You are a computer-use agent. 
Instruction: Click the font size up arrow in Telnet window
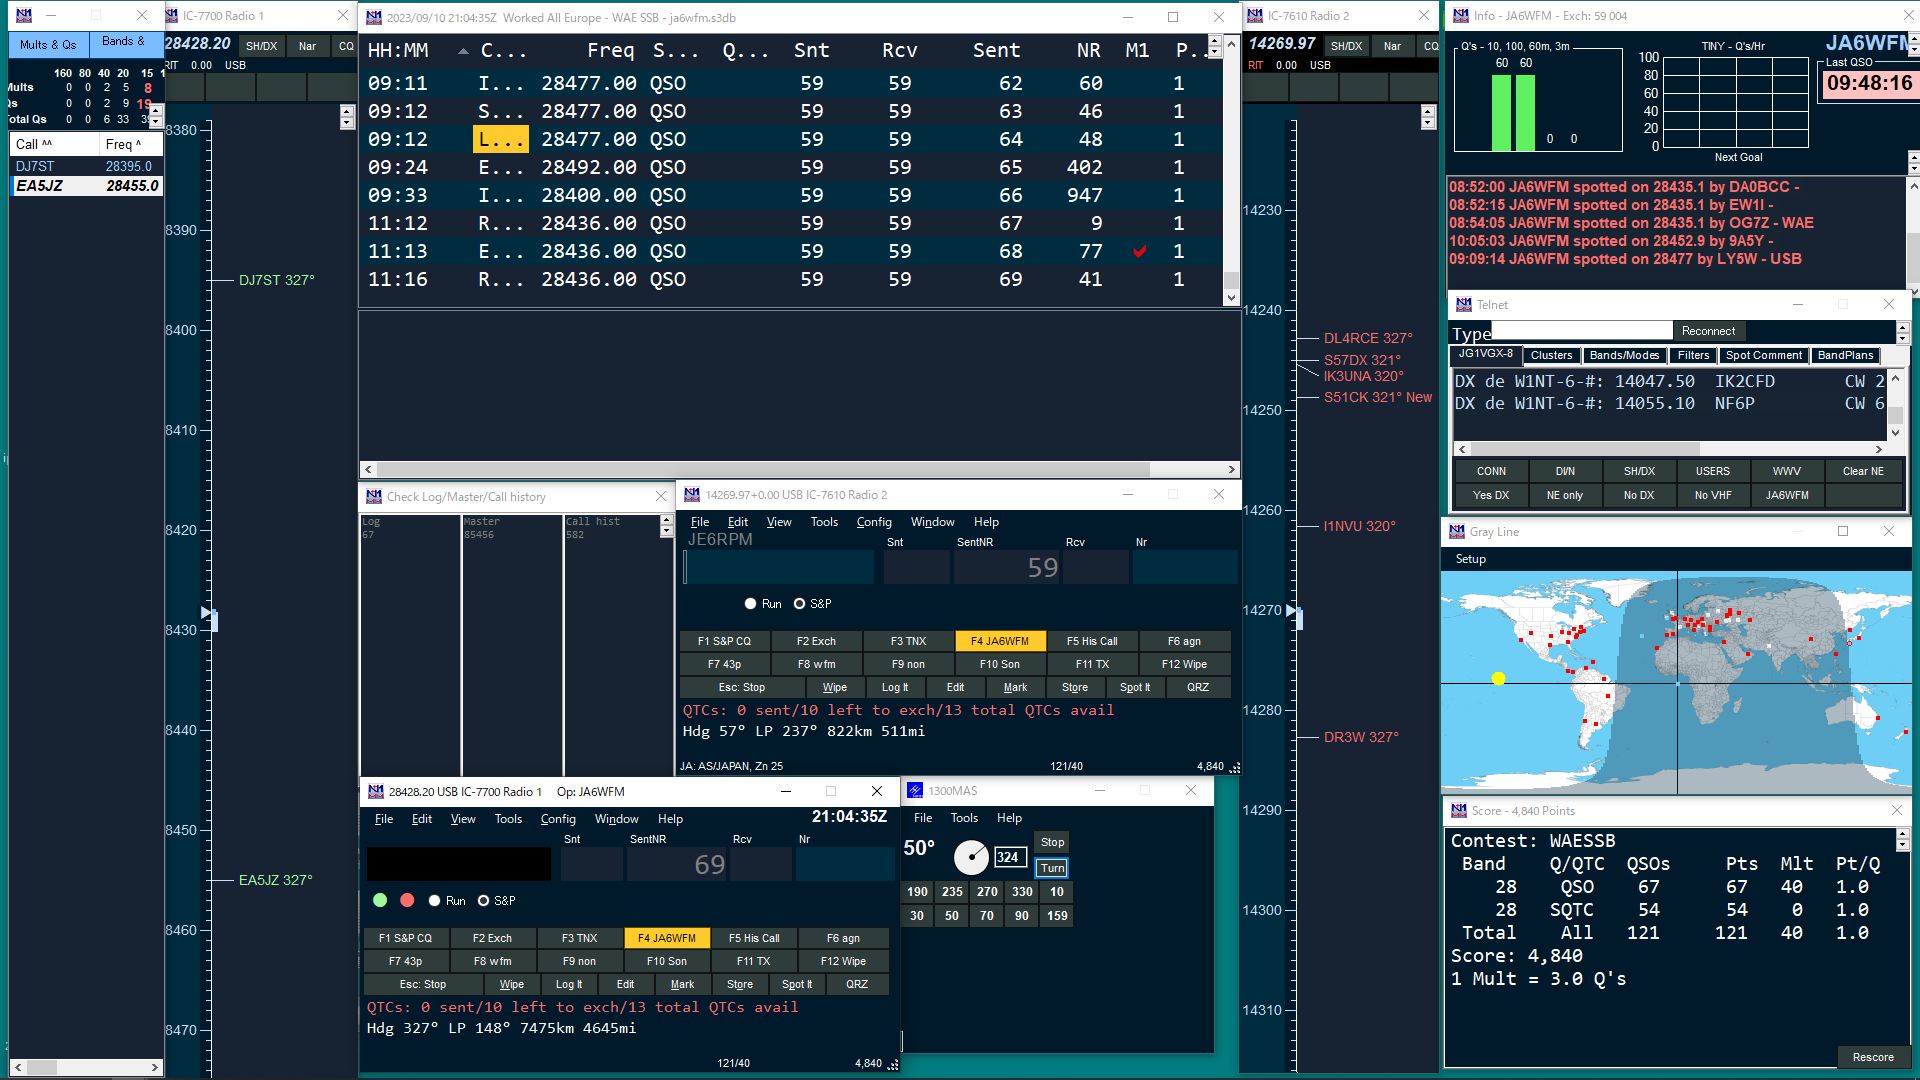[x=1903, y=326]
